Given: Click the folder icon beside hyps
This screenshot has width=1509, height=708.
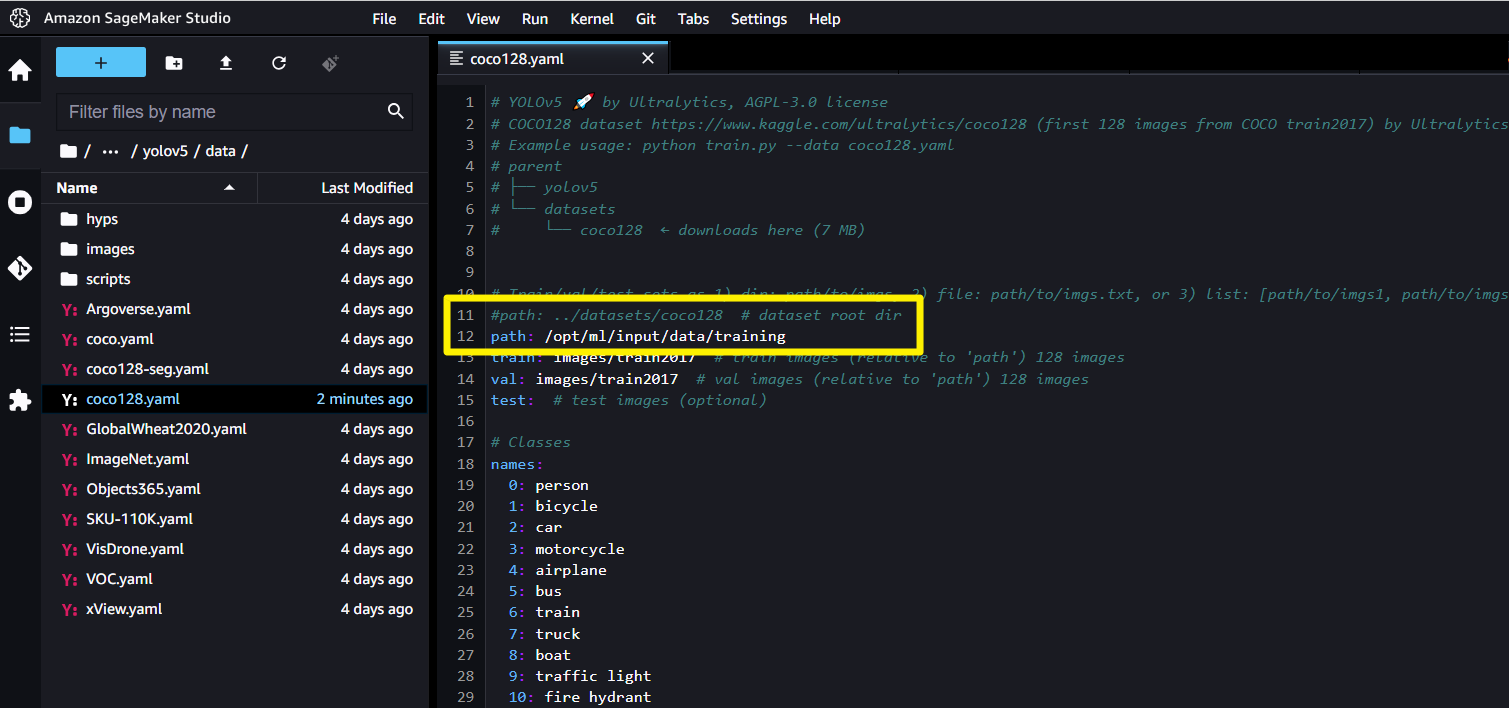Looking at the screenshot, I should (x=69, y=219).
